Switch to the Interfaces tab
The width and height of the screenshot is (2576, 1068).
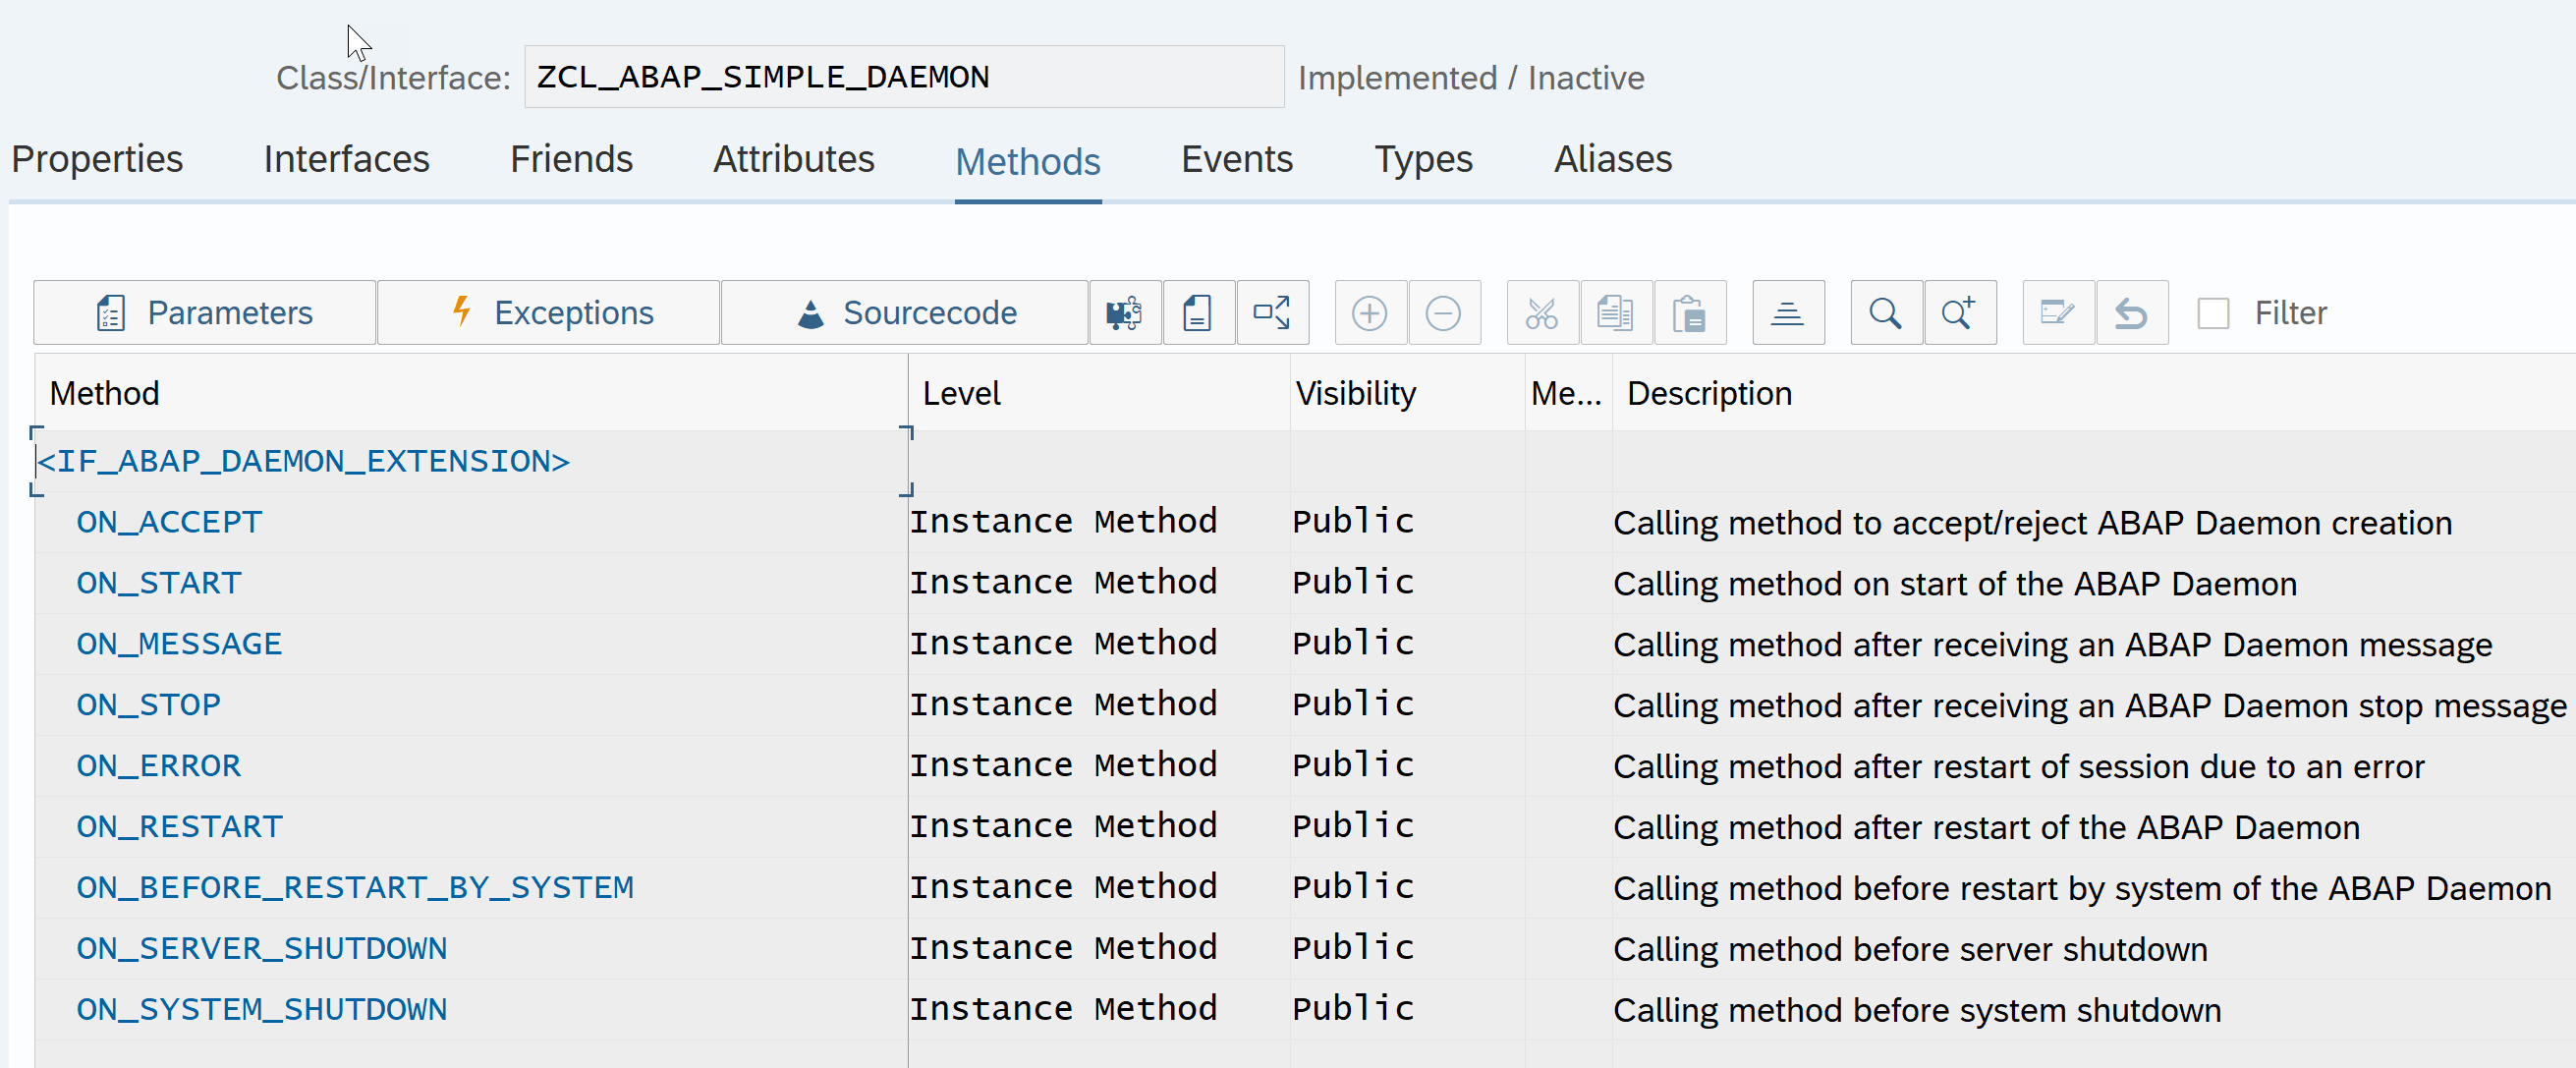[346, 159]
